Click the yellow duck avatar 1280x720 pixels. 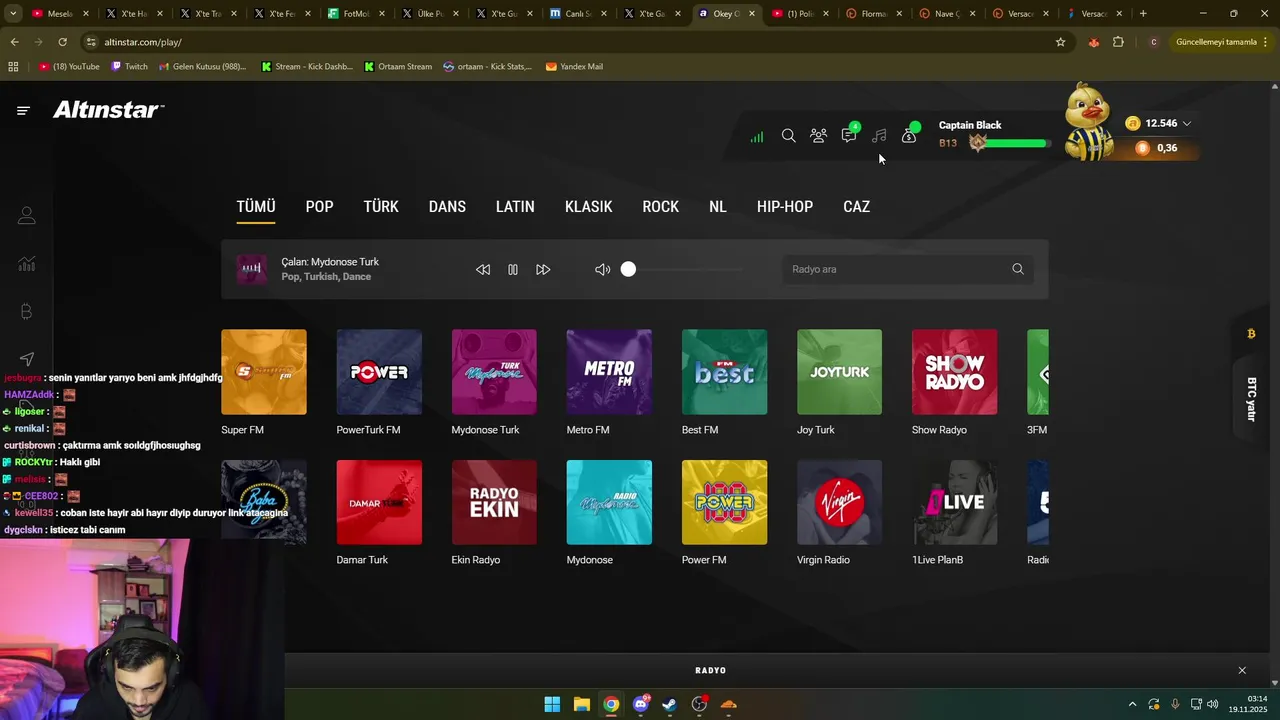point(1087,122)
